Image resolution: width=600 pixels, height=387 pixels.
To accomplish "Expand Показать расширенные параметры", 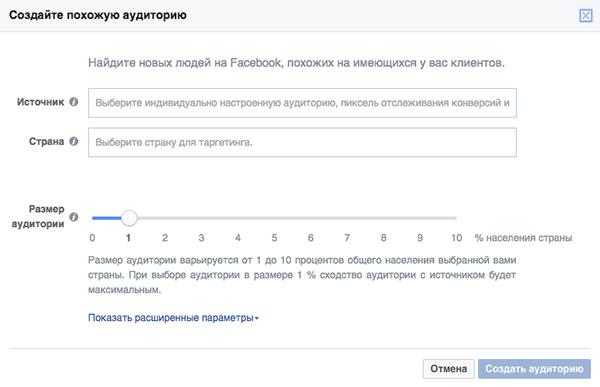I will (173, 318).
